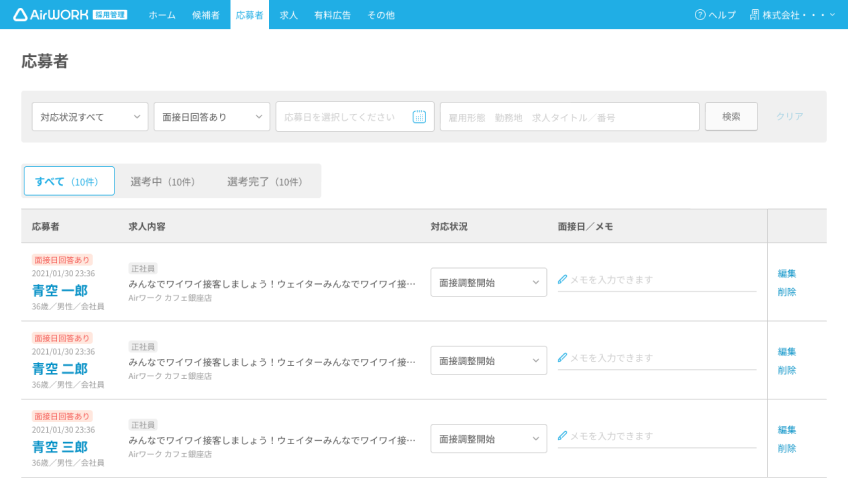Image resolution: width=848 pixels, height=497 pixels.
Task: Click 削除 for 青空 三郎
Action: click(786, 448)
